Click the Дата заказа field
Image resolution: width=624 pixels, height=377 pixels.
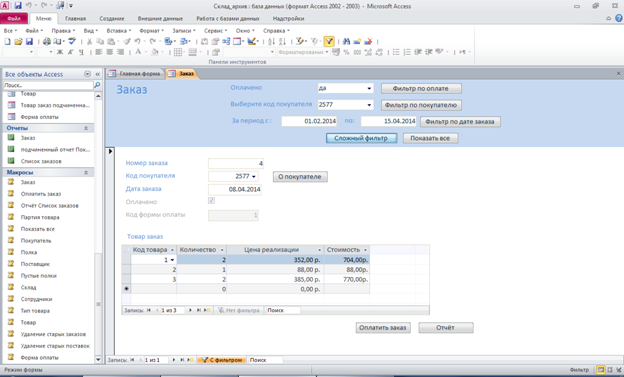235,189
